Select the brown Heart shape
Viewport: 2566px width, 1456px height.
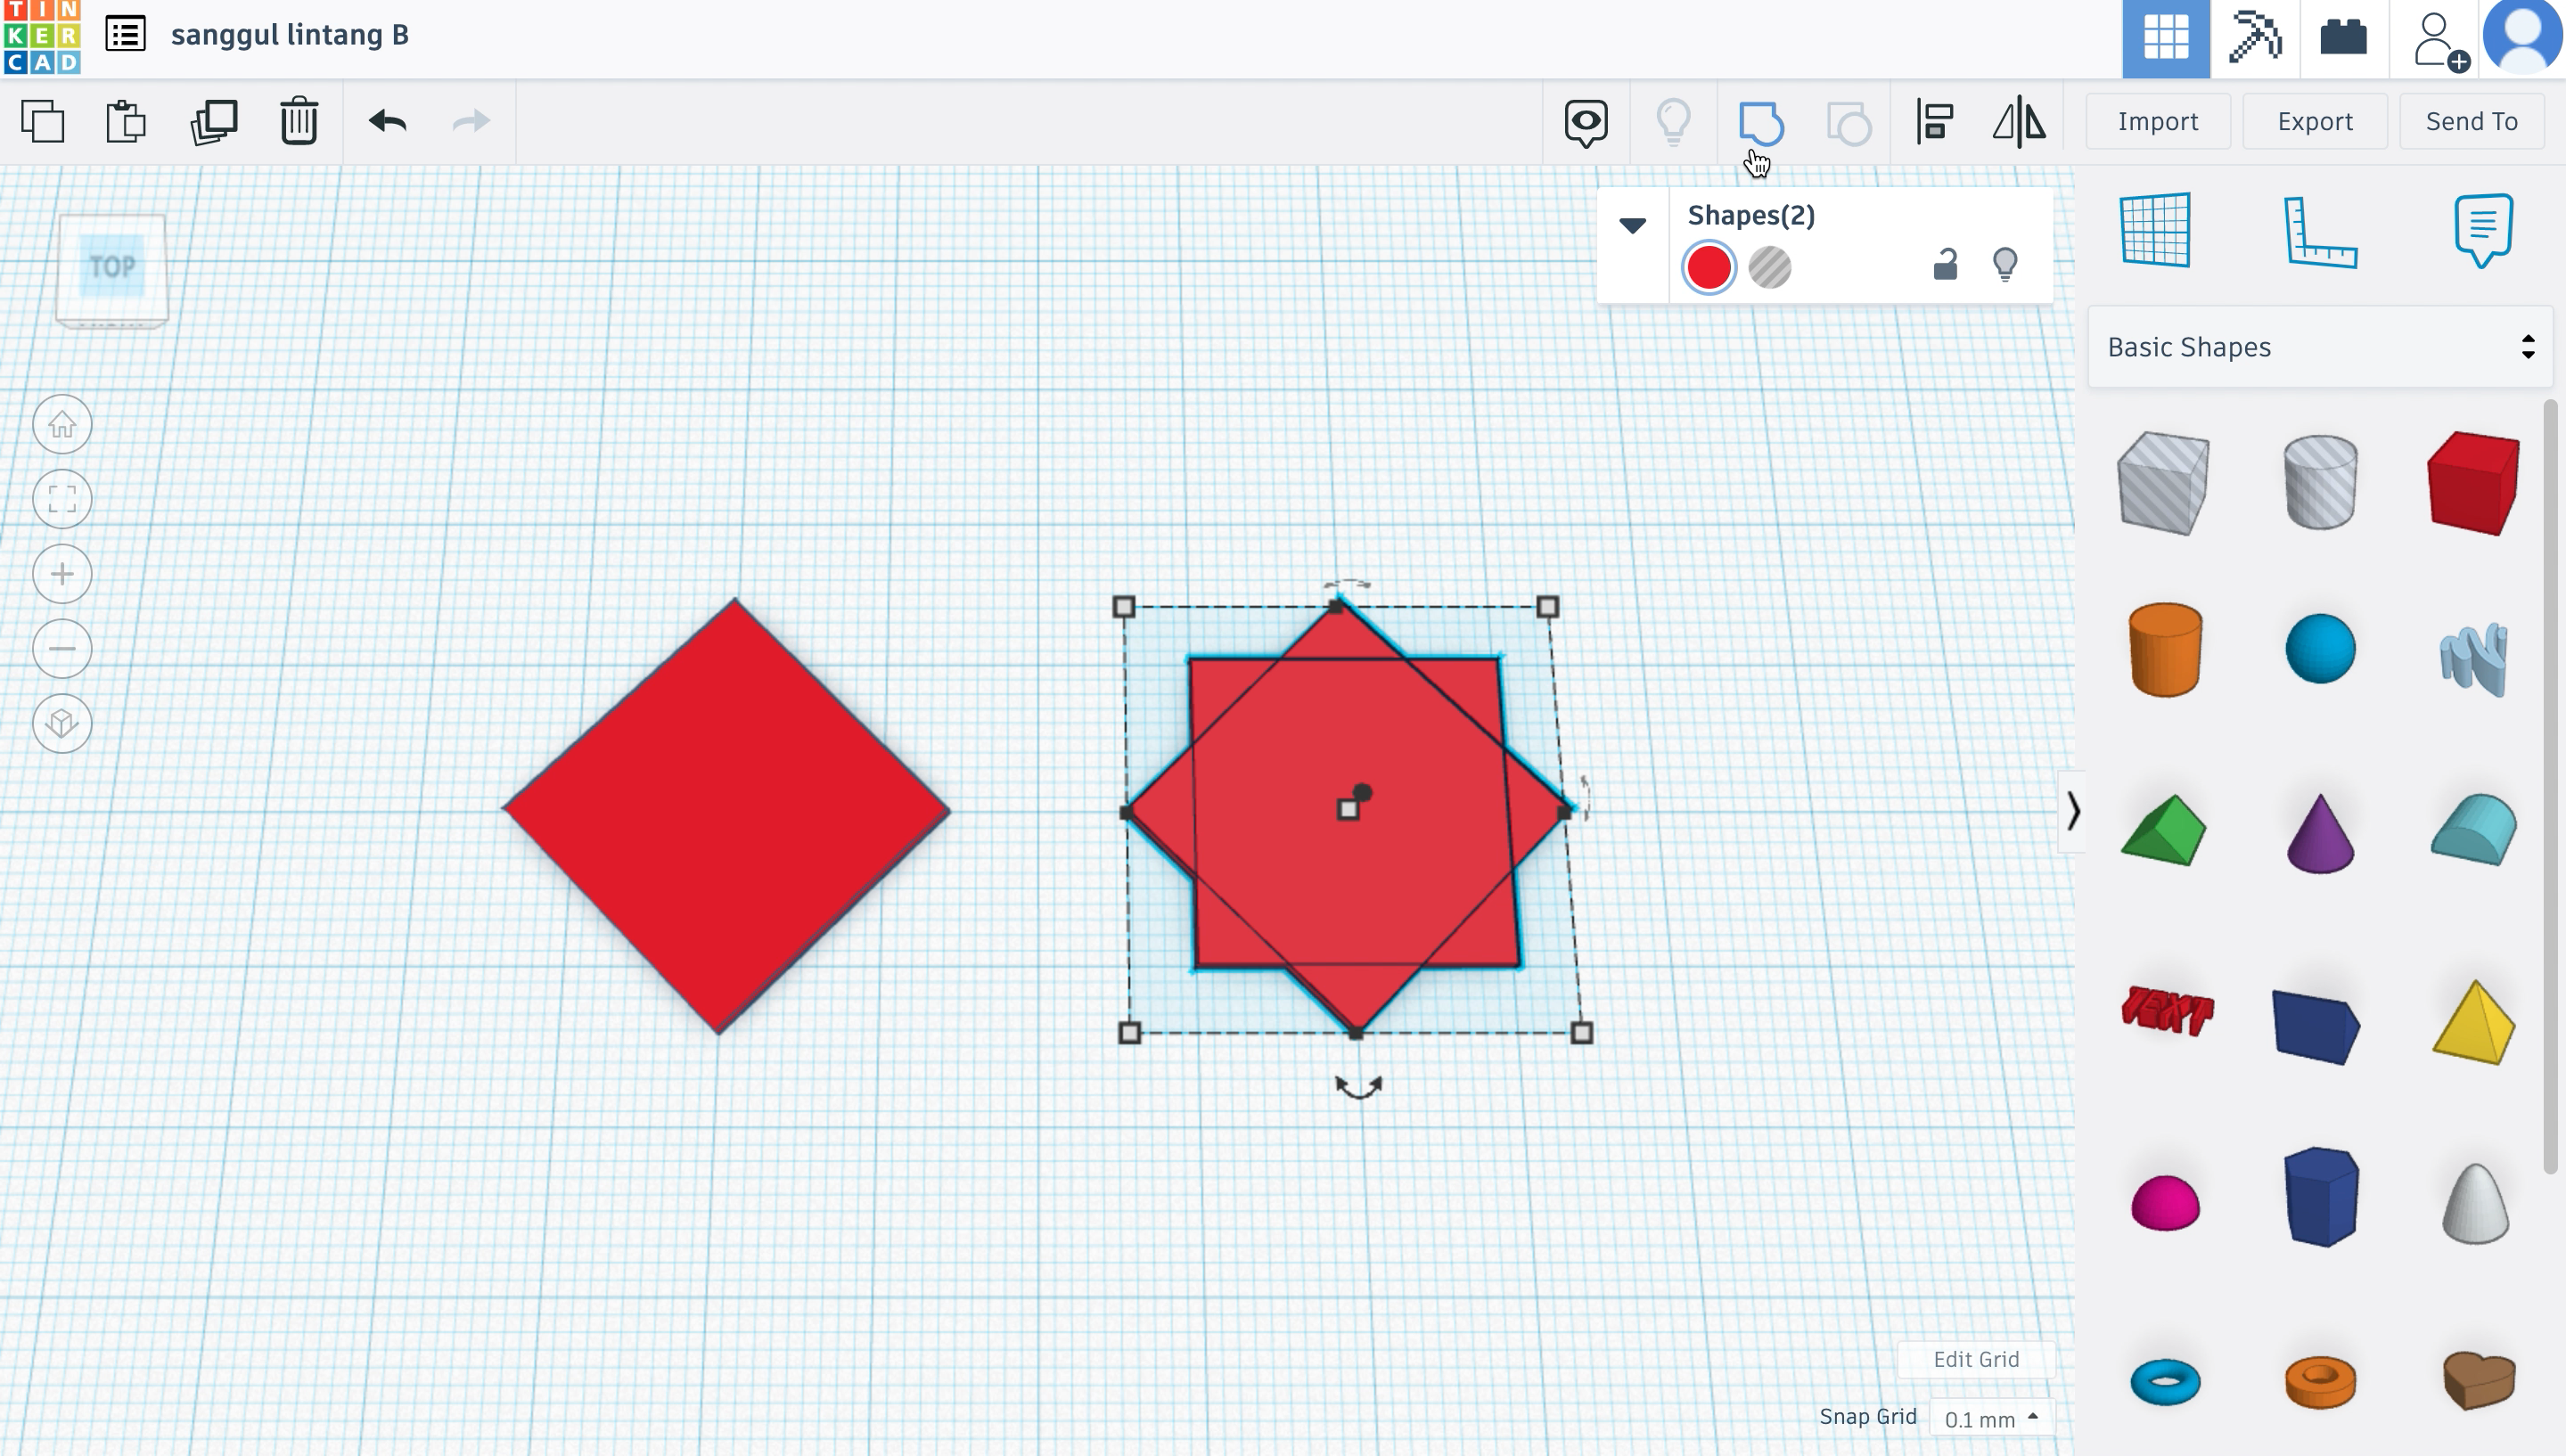(2478, 1380)
